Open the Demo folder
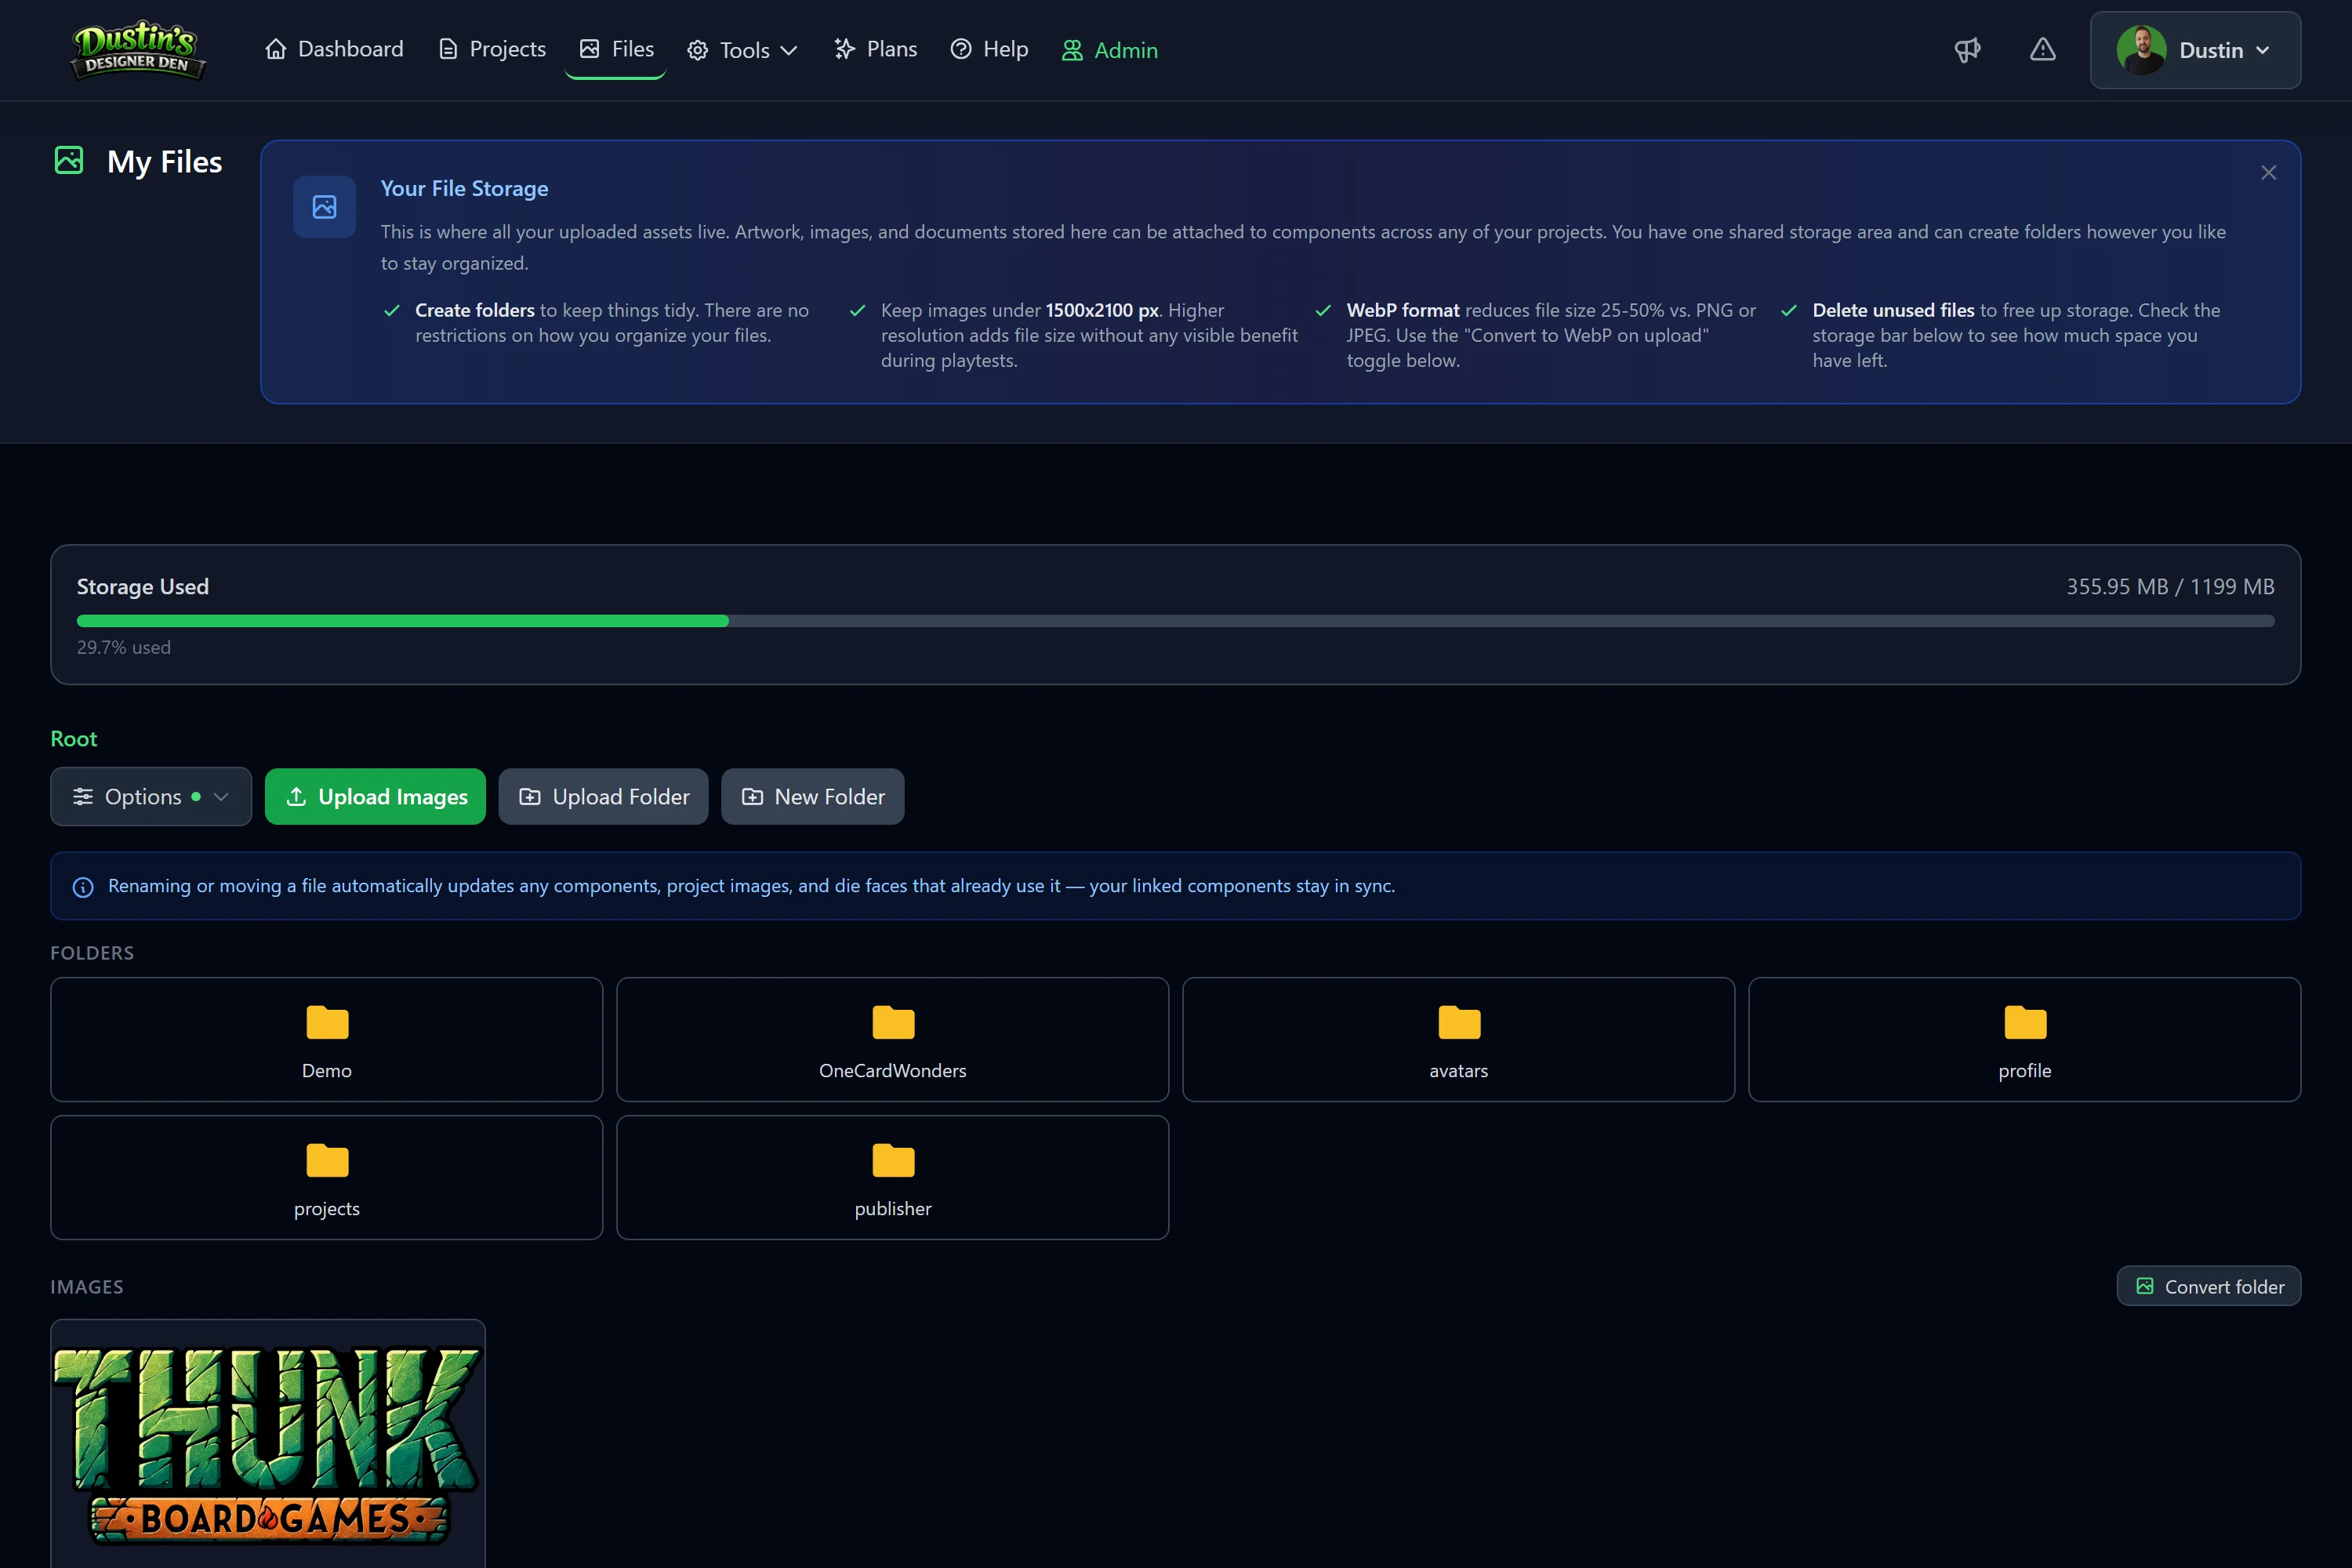Screen dimensions: 2352x1568 [x=327, y=1039]
